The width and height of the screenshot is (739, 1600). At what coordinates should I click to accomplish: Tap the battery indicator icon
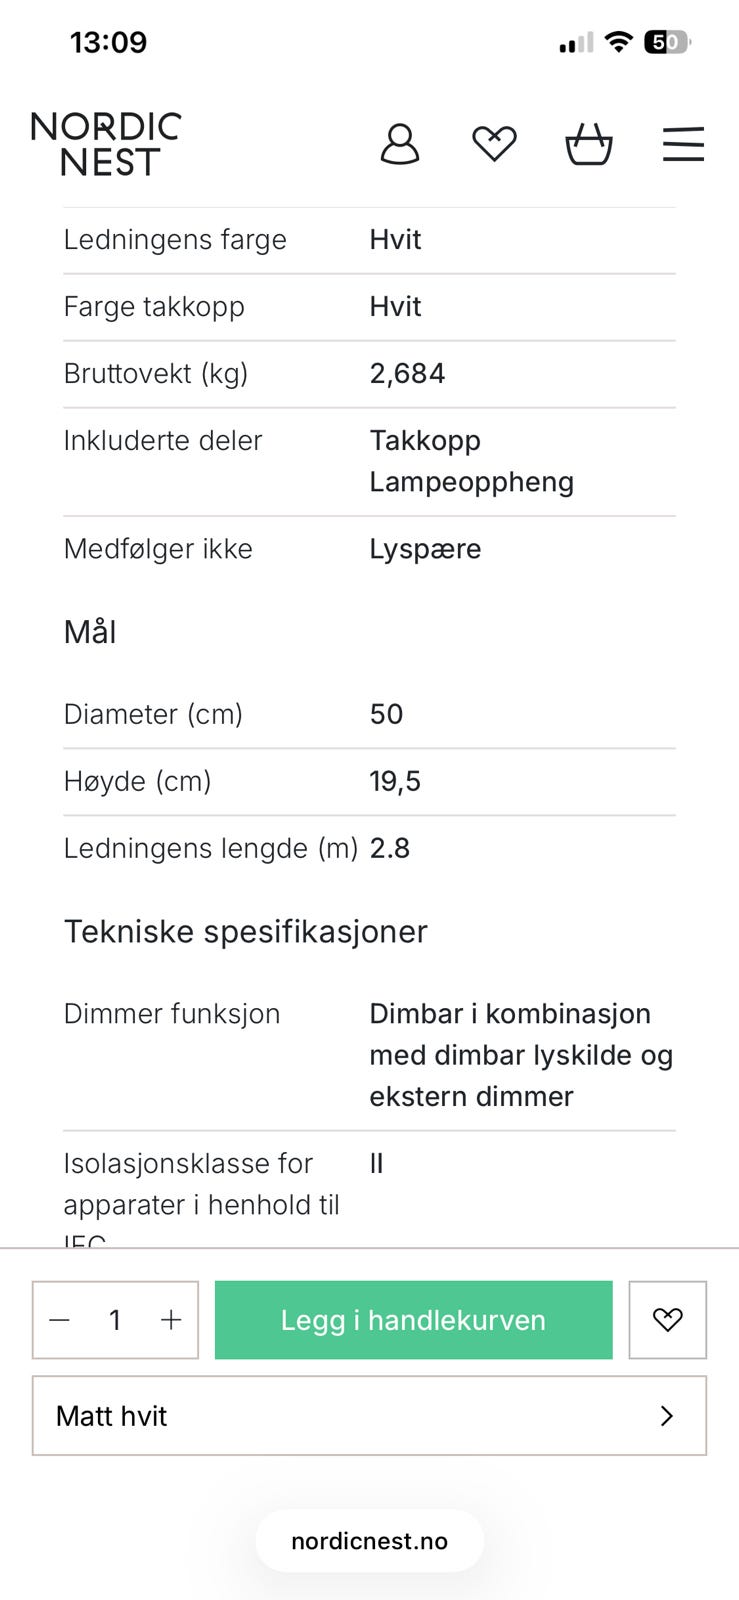[x=667, y=42]
